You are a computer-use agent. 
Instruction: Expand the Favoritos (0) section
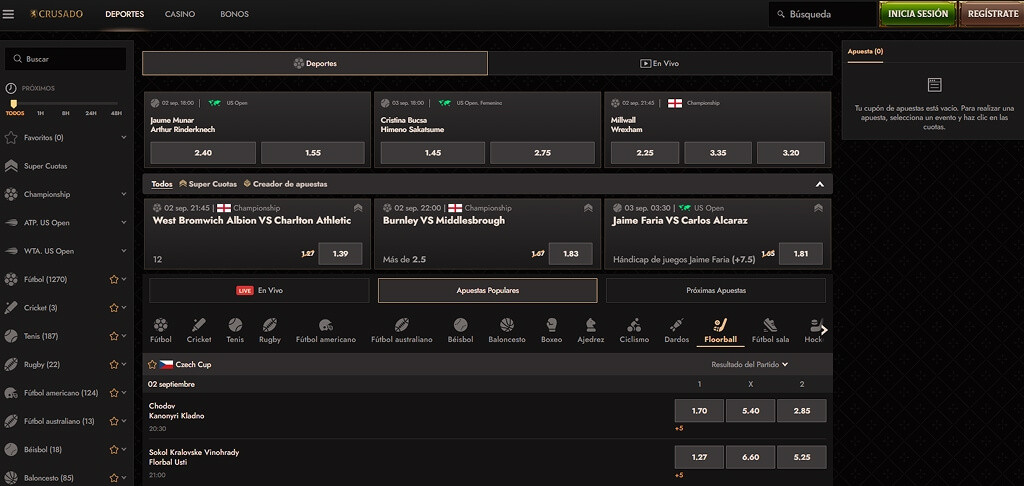click(123, 138)
